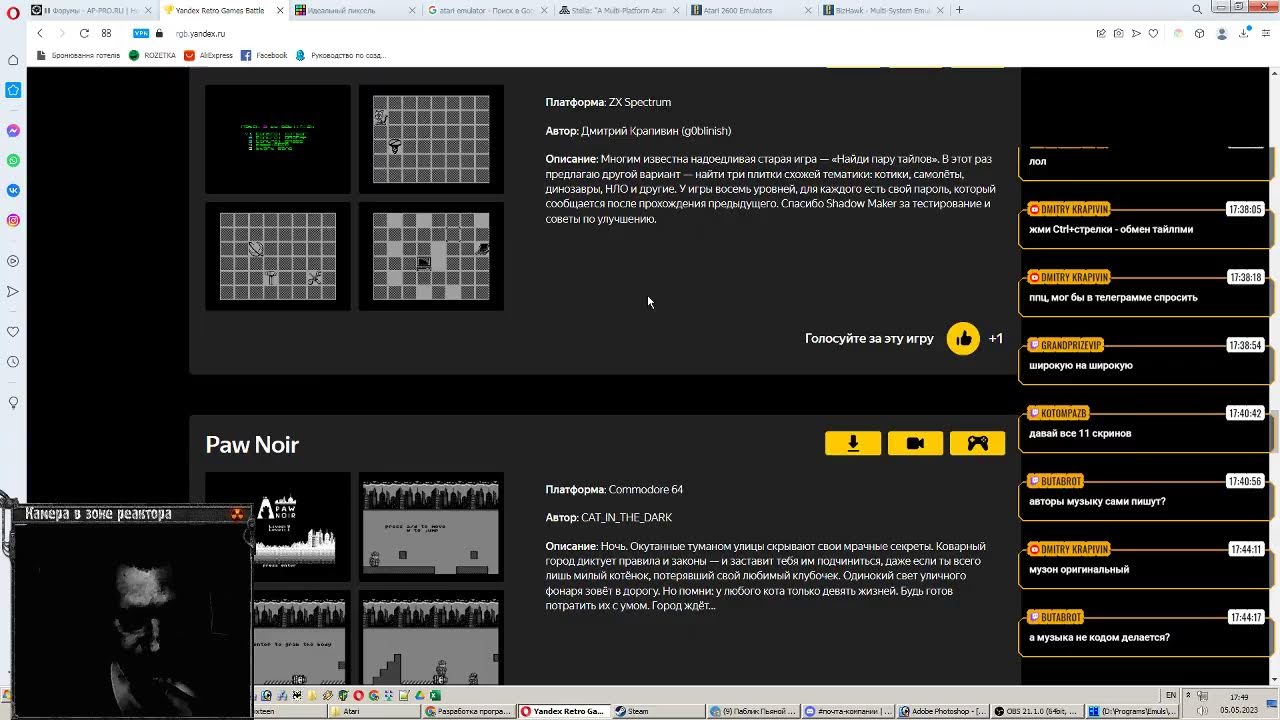Click the lightbulb icon in sidebar
This screenshot has width=1280, height=720.
[x=13, y=402]
